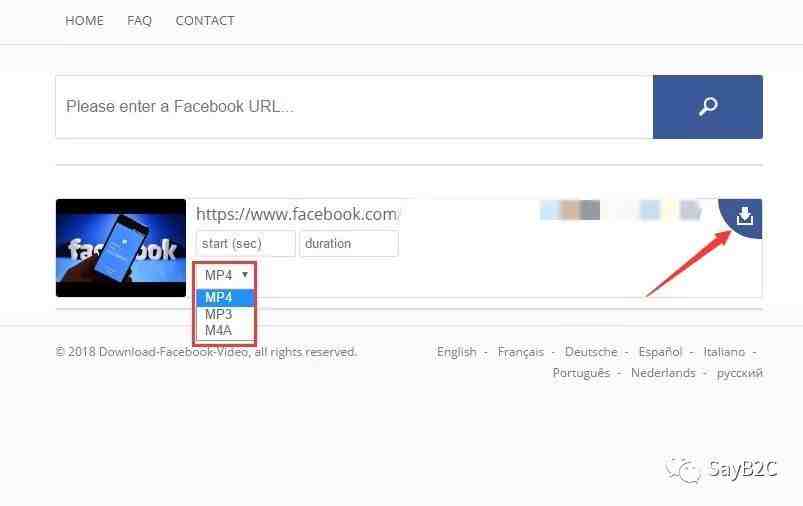803x506 pixels.
Task: Click the https://www.facebook.com video link text
Action: click(297, 214)
